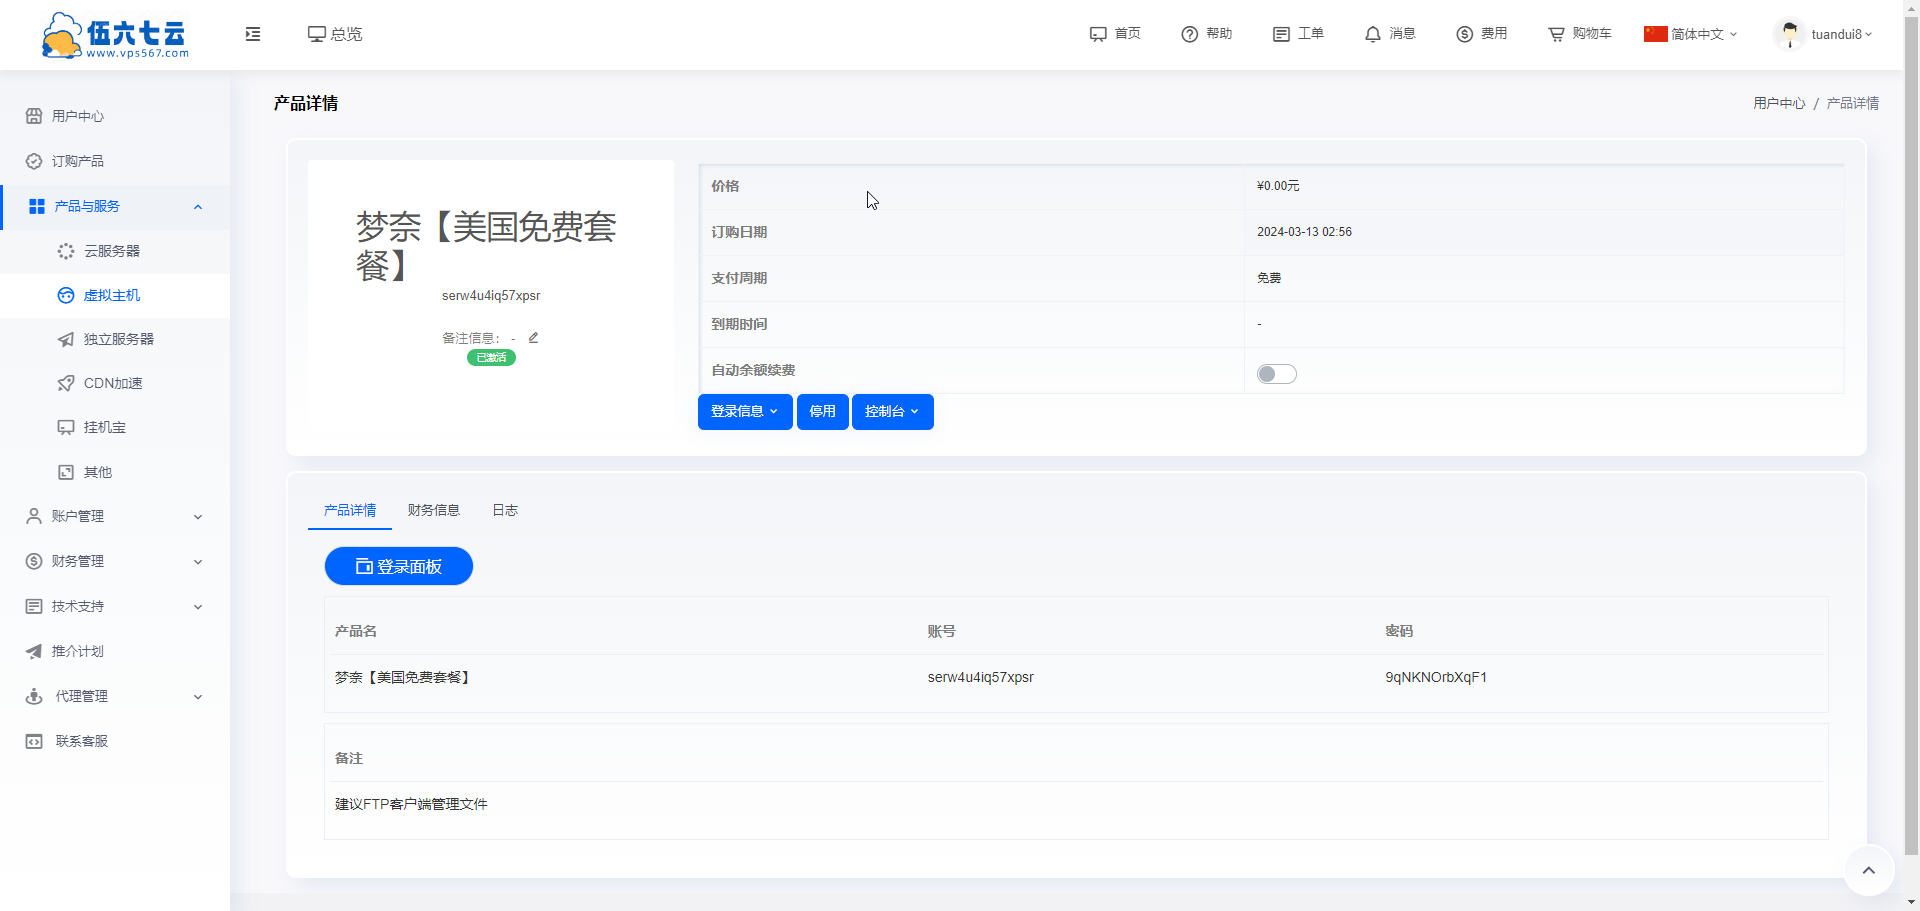
Task: Open the 帮助 help icon
Action: pos(1206,33)
